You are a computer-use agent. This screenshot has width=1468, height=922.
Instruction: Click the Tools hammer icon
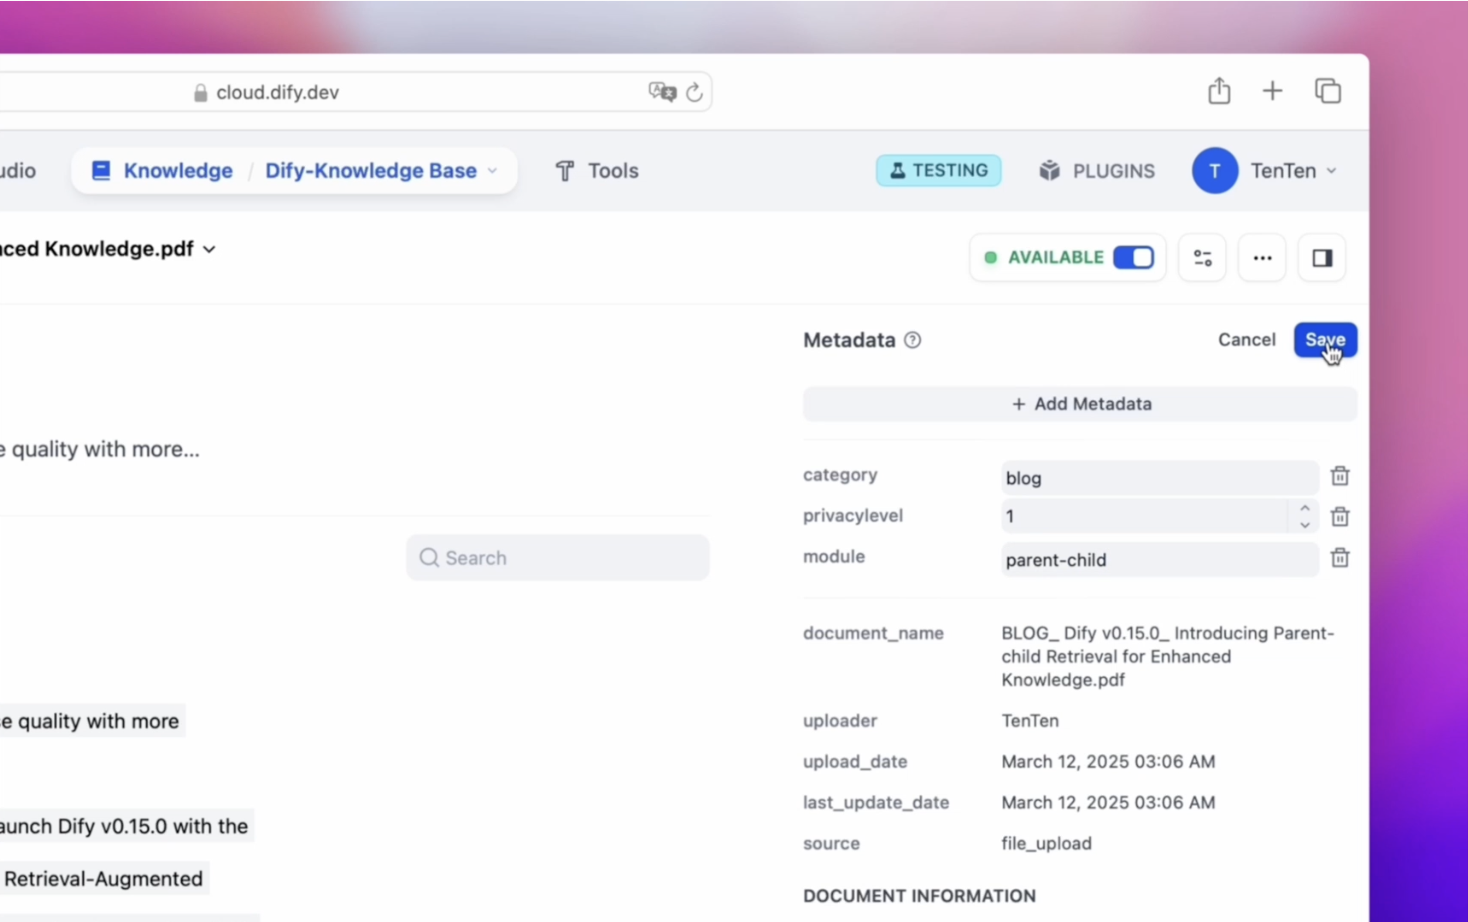[565, 171]
